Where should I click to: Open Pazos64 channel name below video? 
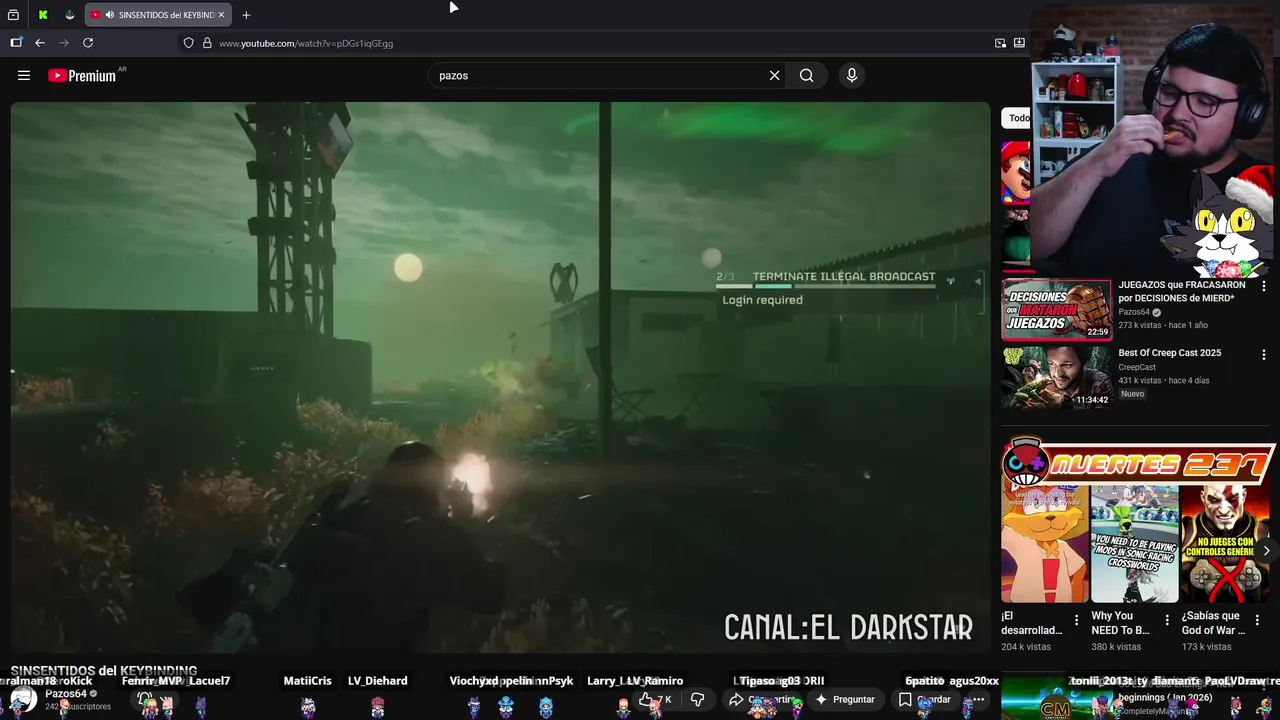pos(66,693)
